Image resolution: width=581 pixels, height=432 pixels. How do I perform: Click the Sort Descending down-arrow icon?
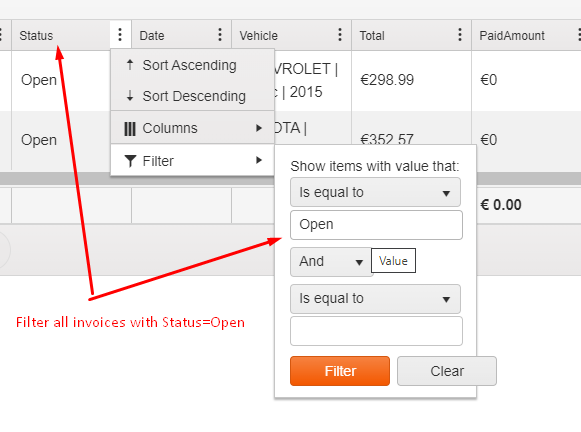click(x=130, y=96)
